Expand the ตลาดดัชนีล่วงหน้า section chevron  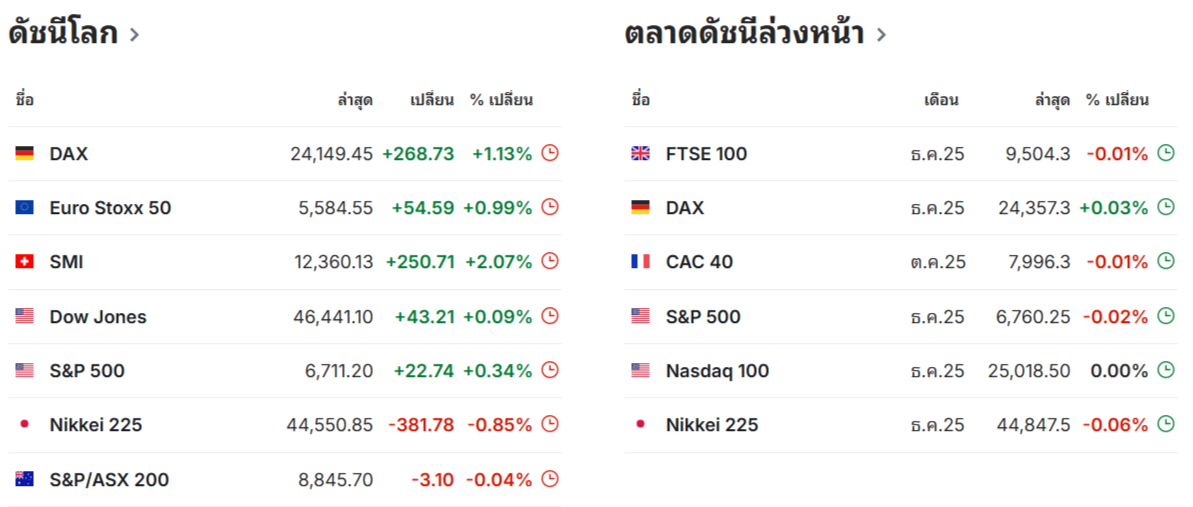pos(881,35)
